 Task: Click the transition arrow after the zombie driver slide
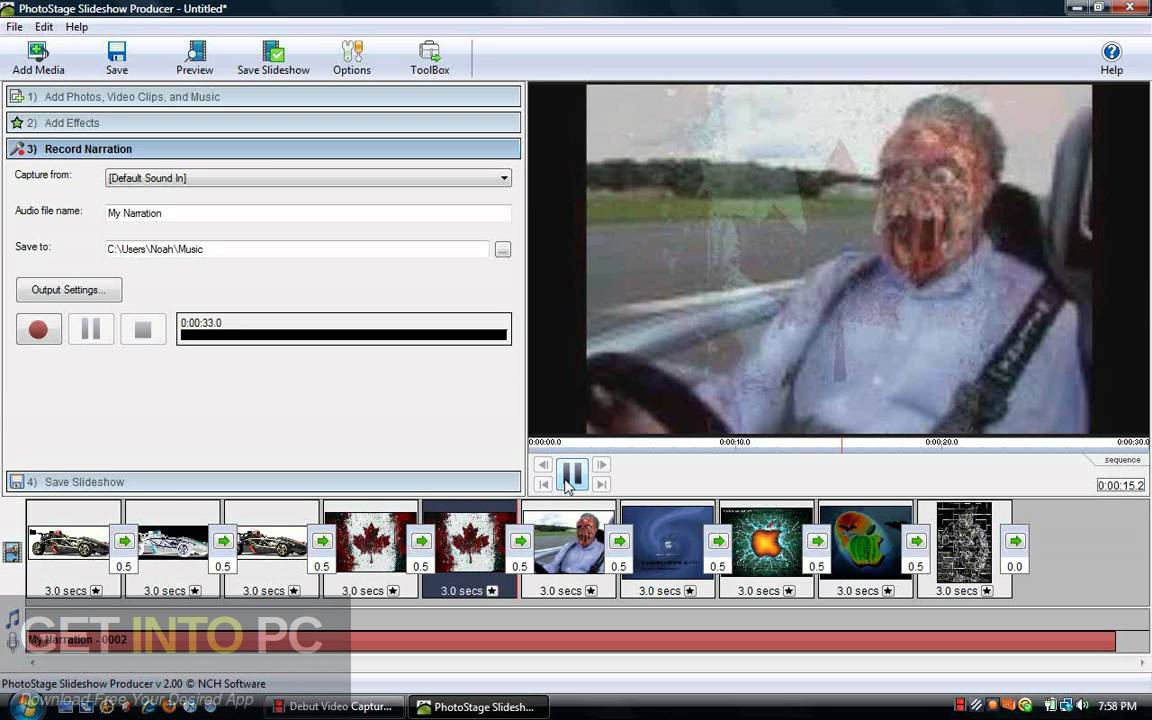click(x=619, y=541)
